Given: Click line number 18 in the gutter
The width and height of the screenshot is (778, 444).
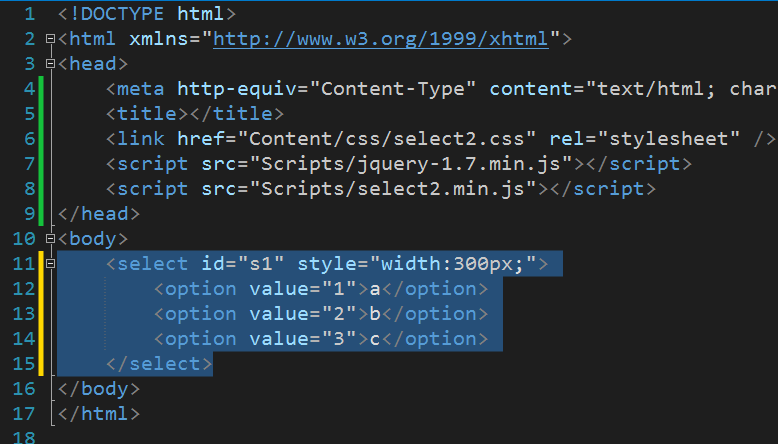Looking at the screenshot, I should 24,438.
